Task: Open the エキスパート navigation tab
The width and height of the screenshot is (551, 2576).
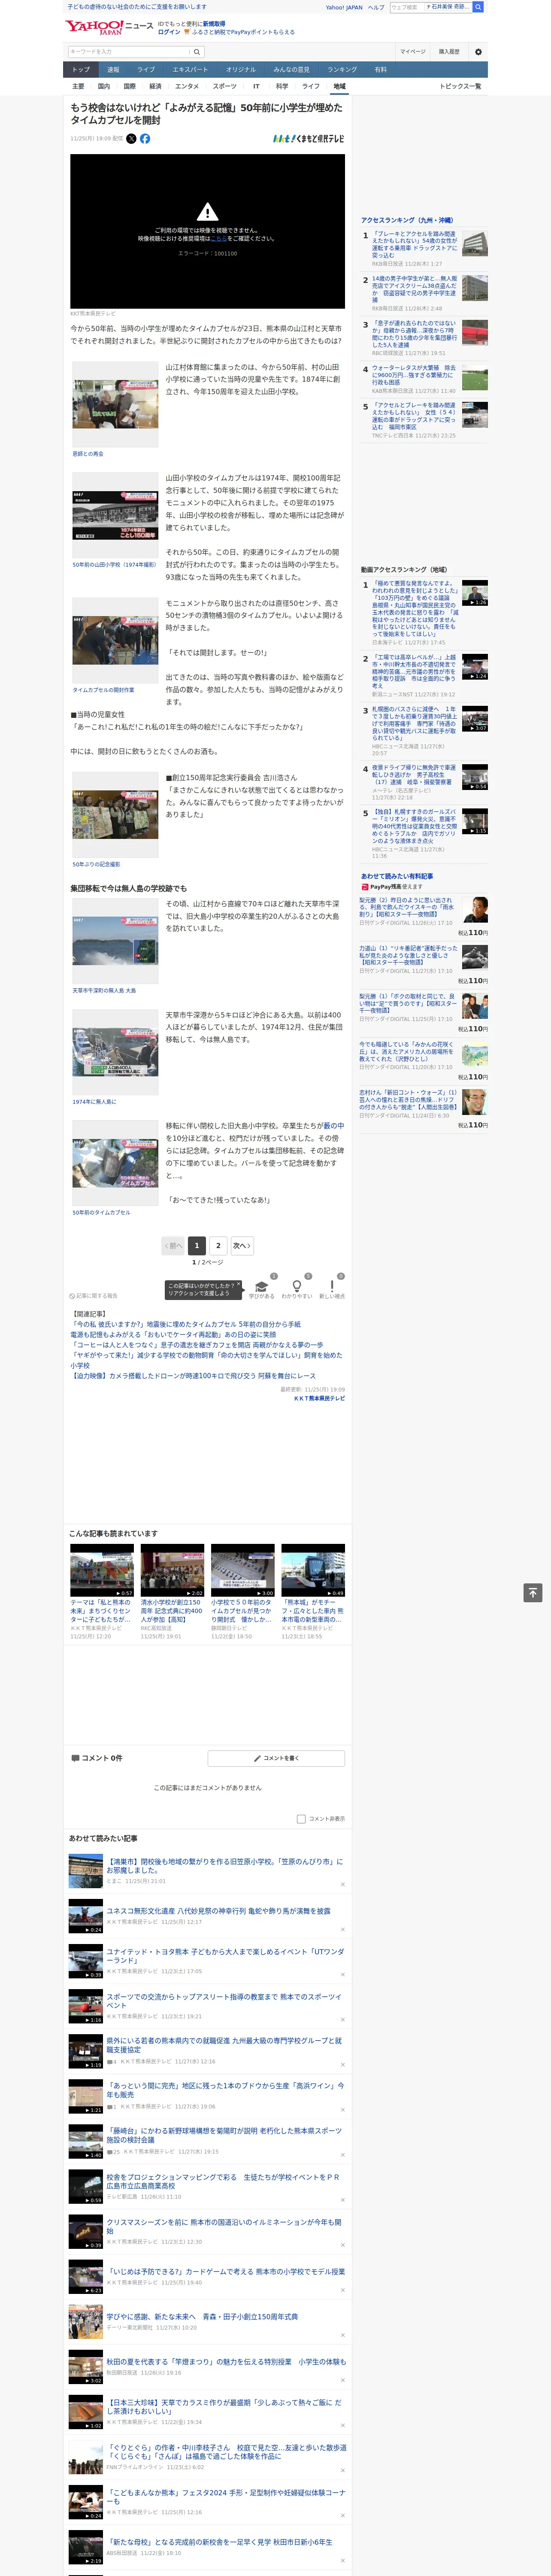Action: pyautogui.click(x=190, y=70)
